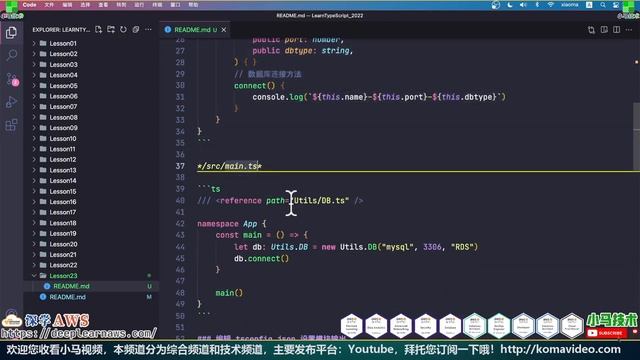Open the root README.md marked M
This screenshot has width=640, height=360.
point(92,297)
